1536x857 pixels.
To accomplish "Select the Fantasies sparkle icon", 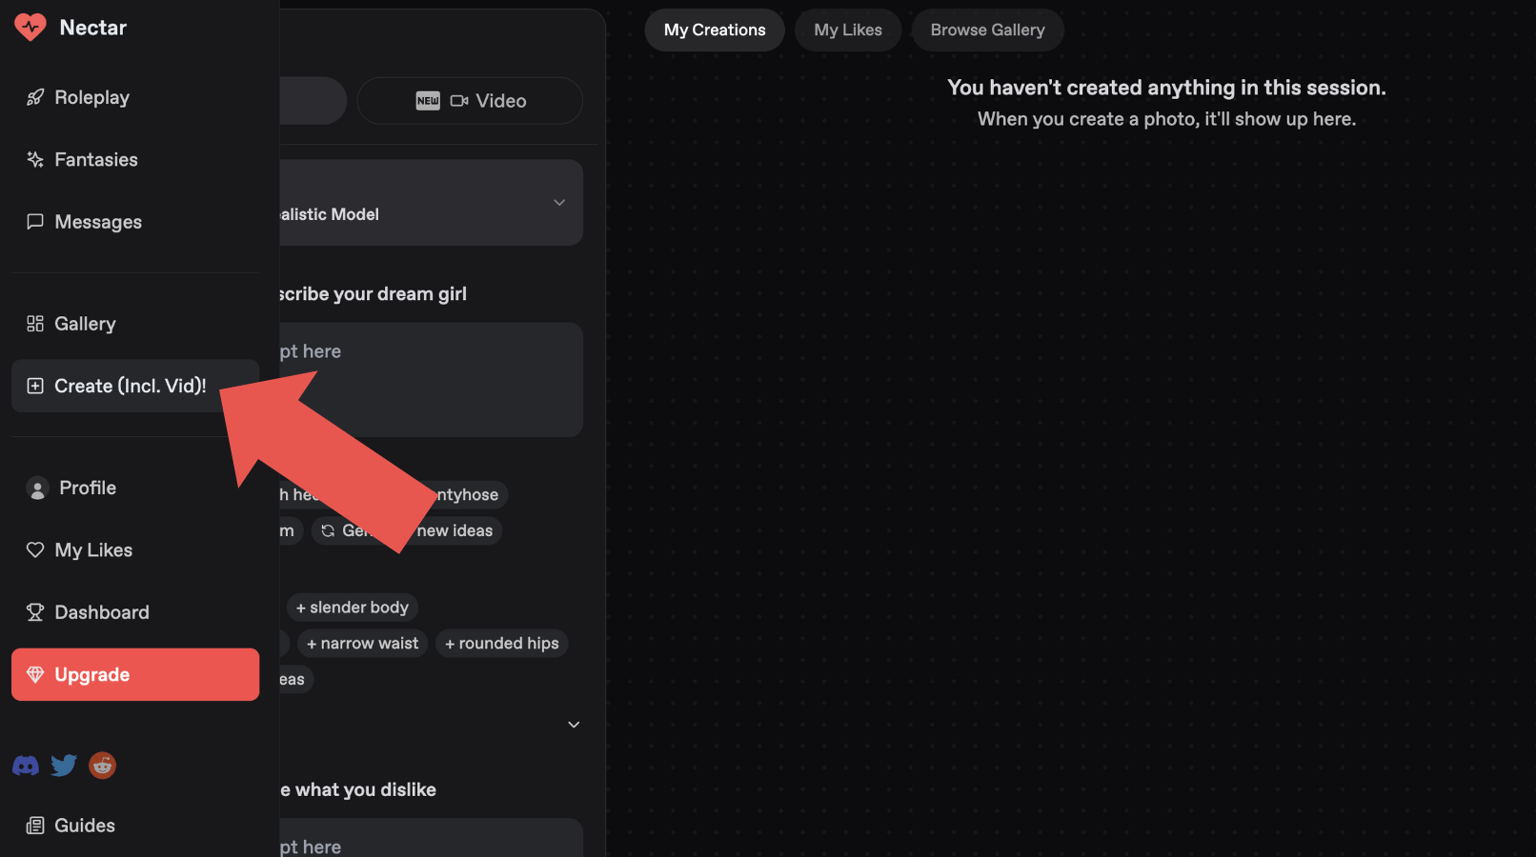I will [x=35, y=159].
